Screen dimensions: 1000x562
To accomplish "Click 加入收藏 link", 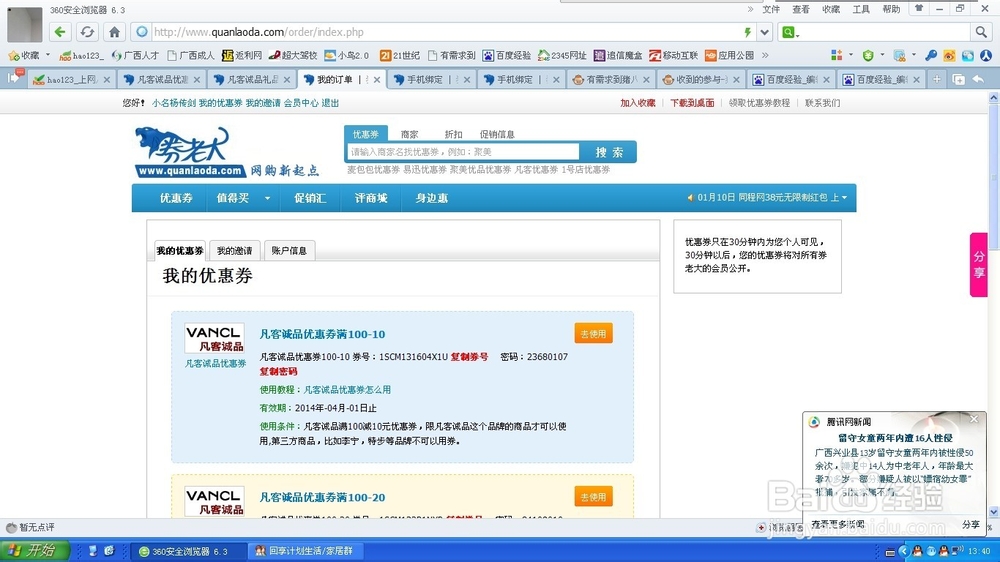I will pyautogui.click(x=638, y=103).
